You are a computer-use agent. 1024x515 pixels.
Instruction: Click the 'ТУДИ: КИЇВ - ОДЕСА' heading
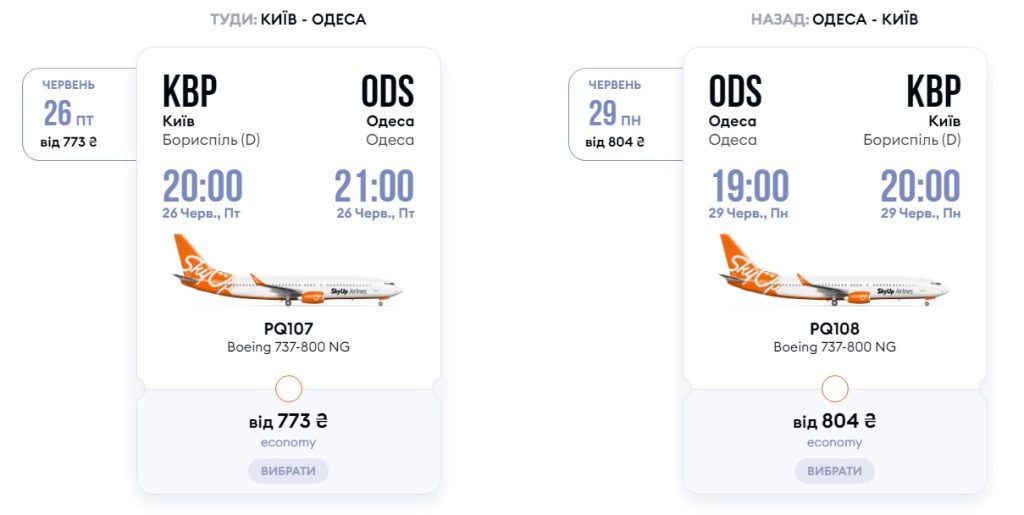pyautogui.click(x=288, y=20)
